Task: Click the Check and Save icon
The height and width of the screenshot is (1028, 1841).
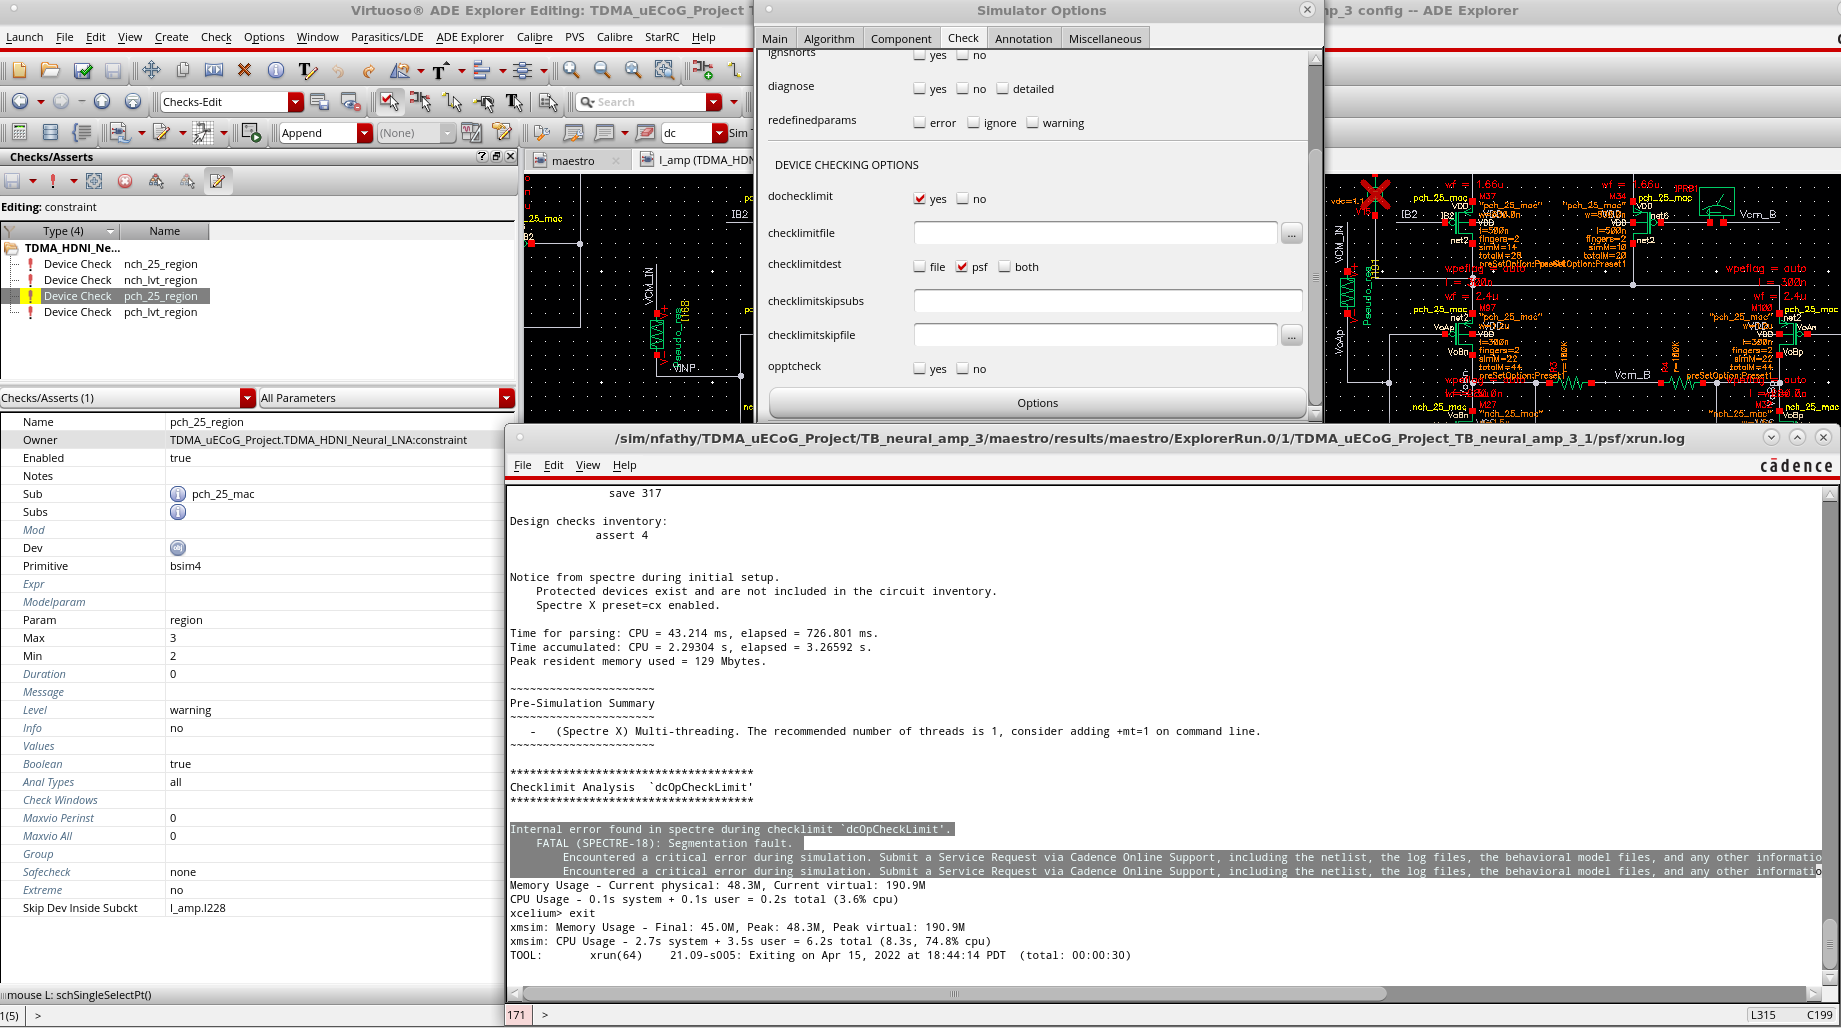Action: click(83, 70)
